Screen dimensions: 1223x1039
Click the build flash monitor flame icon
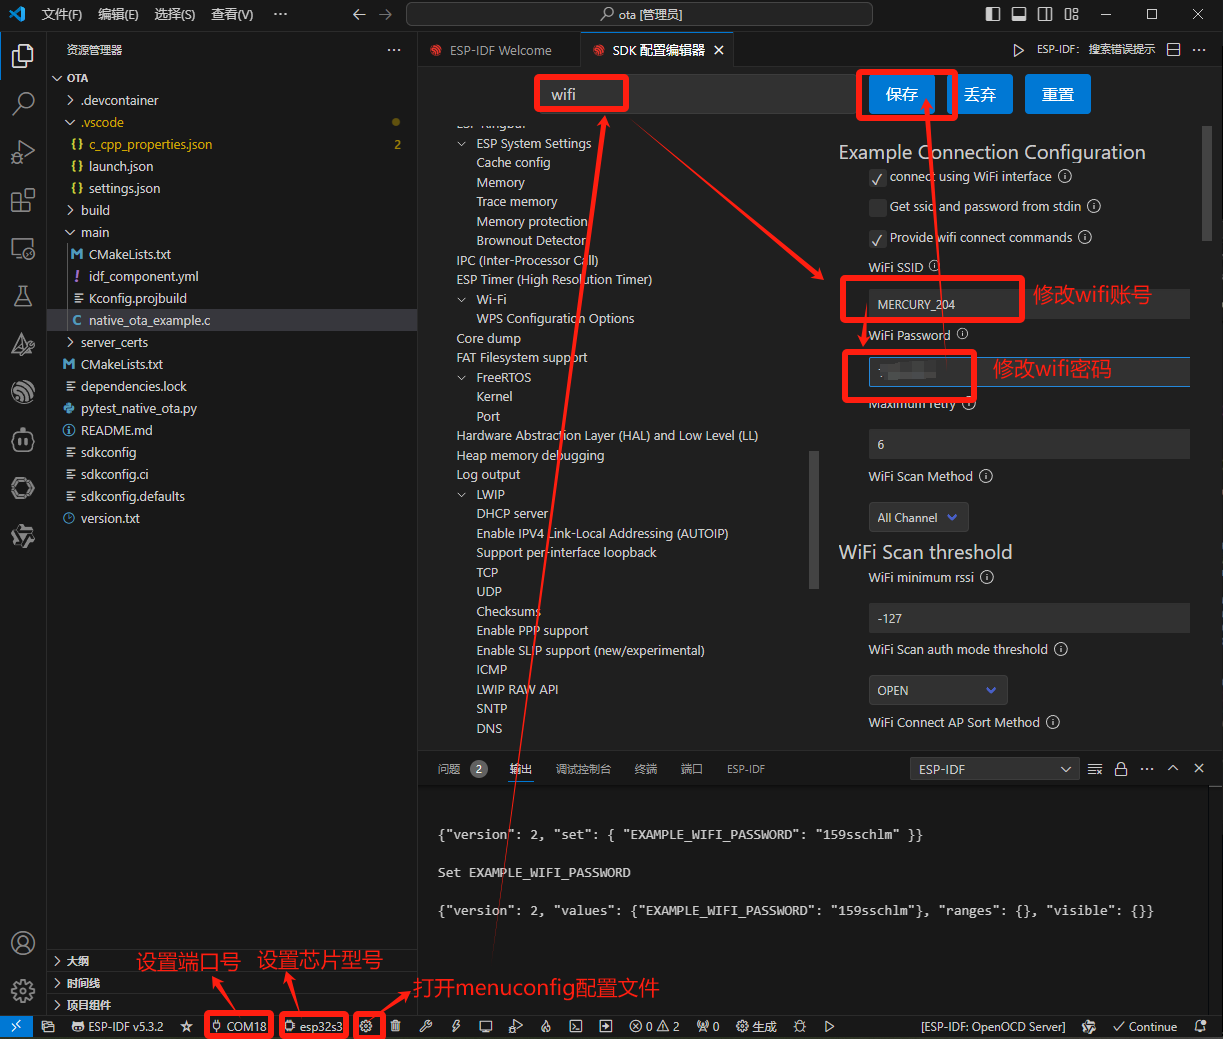[546, 1026]
